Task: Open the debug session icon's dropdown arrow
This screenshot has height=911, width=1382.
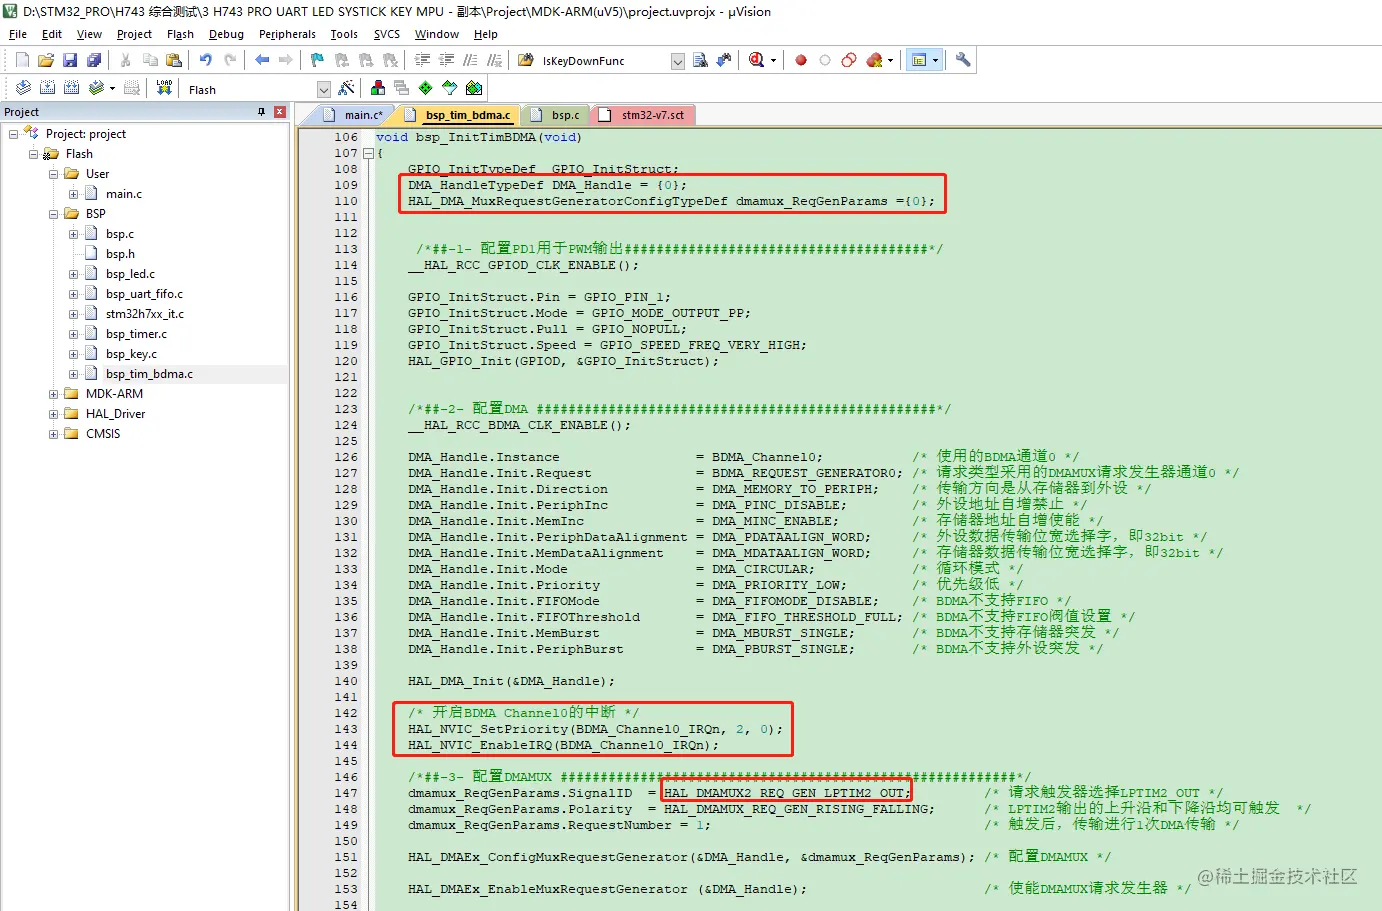Action: coord(773,60)
